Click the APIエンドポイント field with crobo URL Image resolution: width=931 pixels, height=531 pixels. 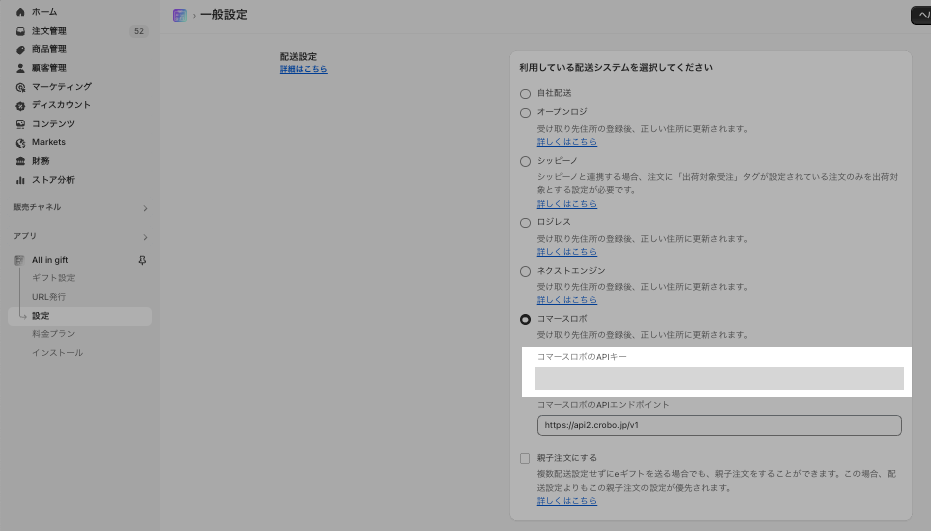point(719,425)
